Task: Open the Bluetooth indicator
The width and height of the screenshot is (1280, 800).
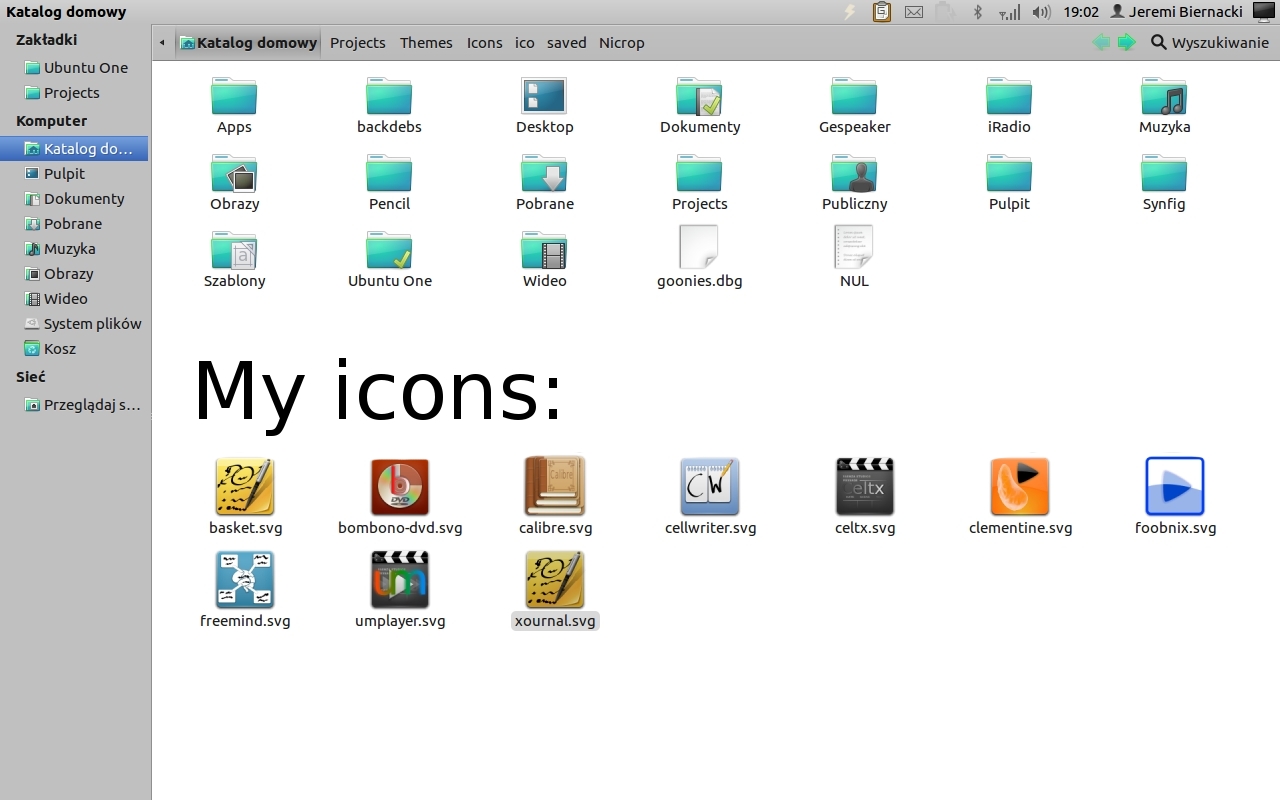Action: (978, 12)
